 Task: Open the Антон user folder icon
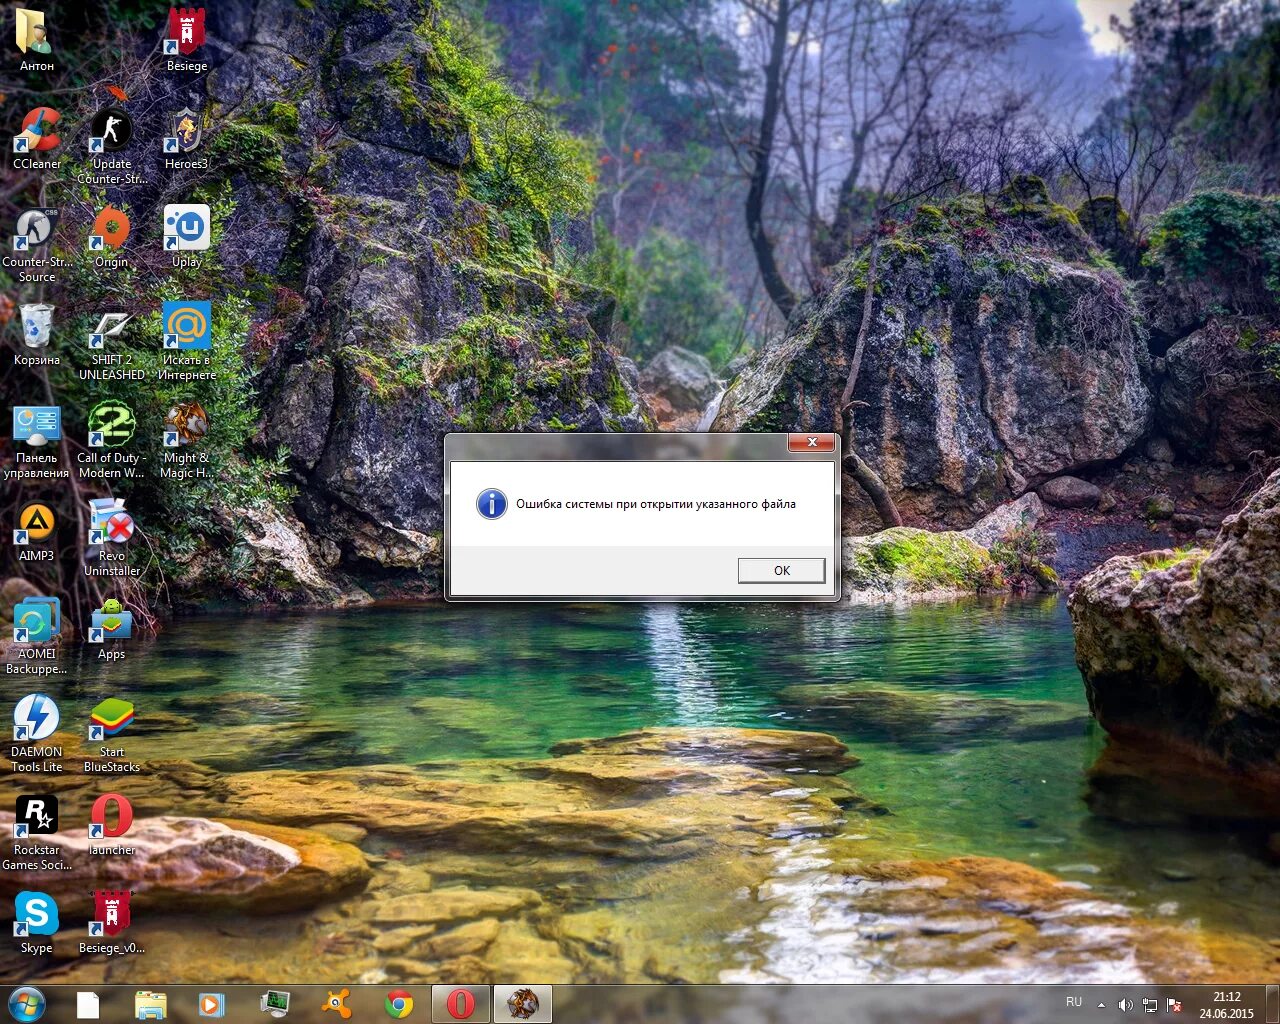pyautogui.click(x=37, y=40)
